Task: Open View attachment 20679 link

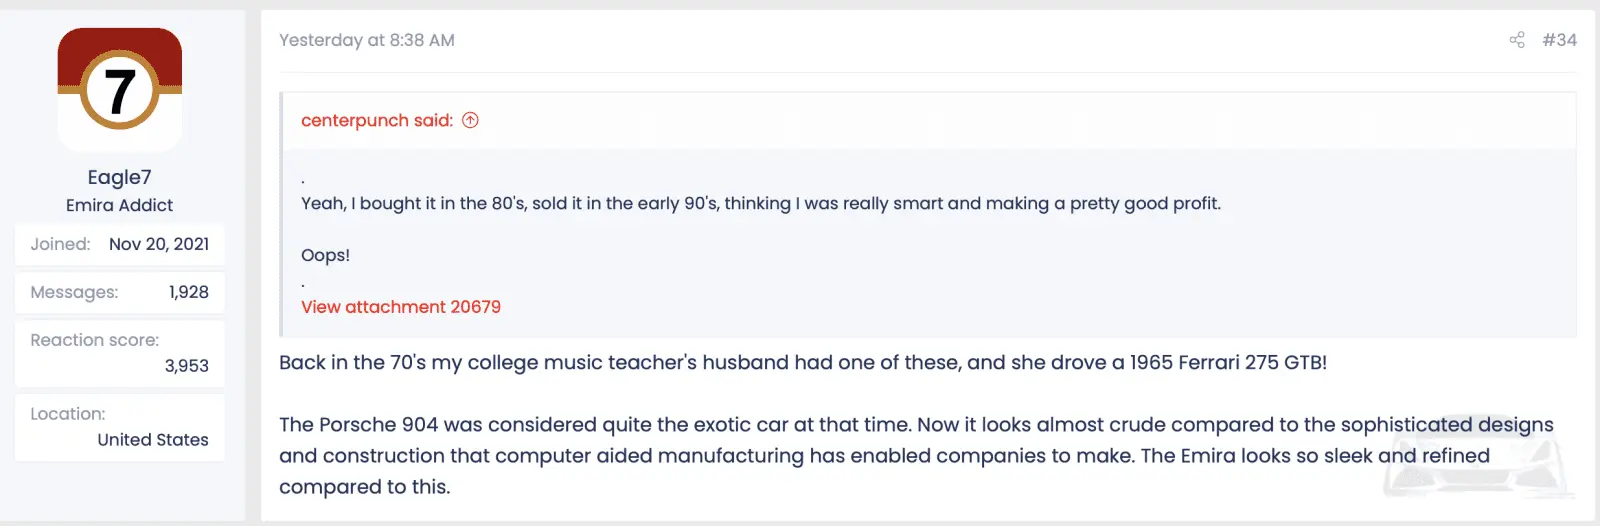Action: click(401, 307)
